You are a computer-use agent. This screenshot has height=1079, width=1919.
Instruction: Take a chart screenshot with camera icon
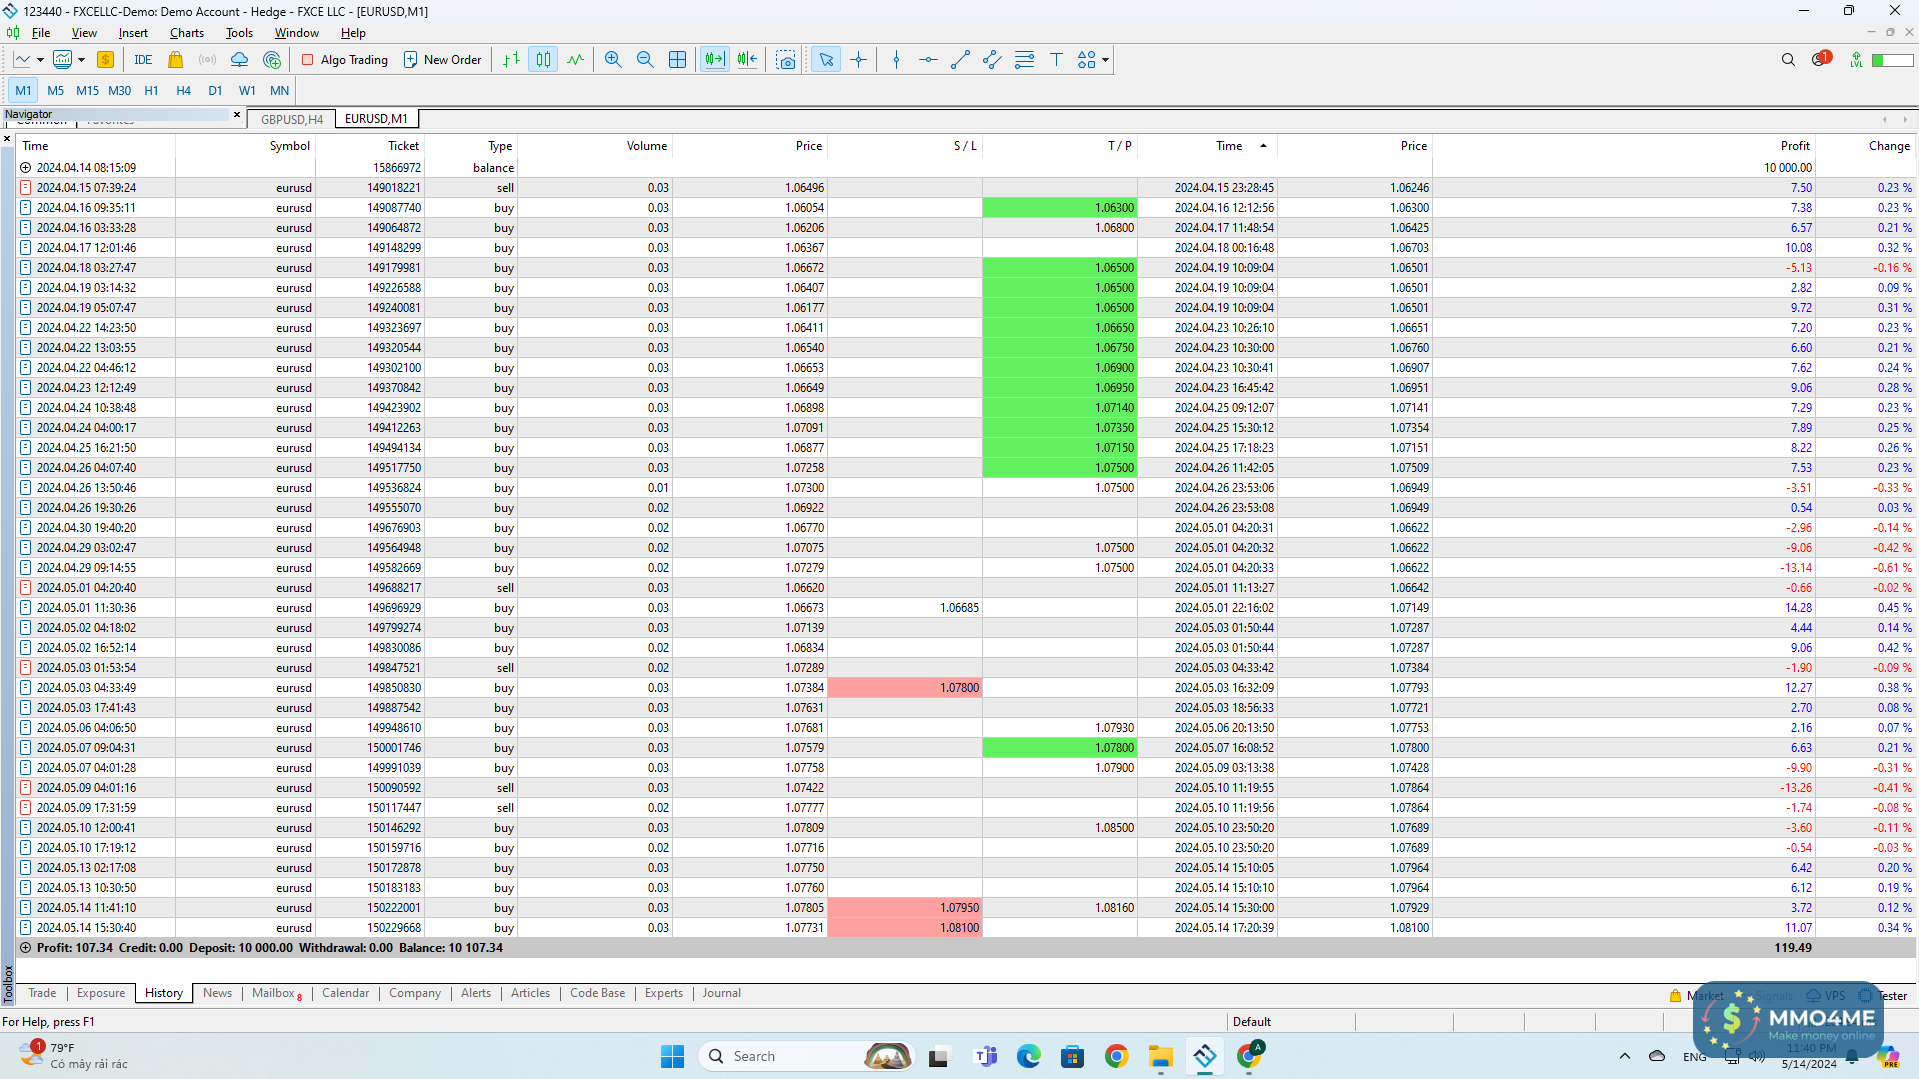tap(786, 60)
